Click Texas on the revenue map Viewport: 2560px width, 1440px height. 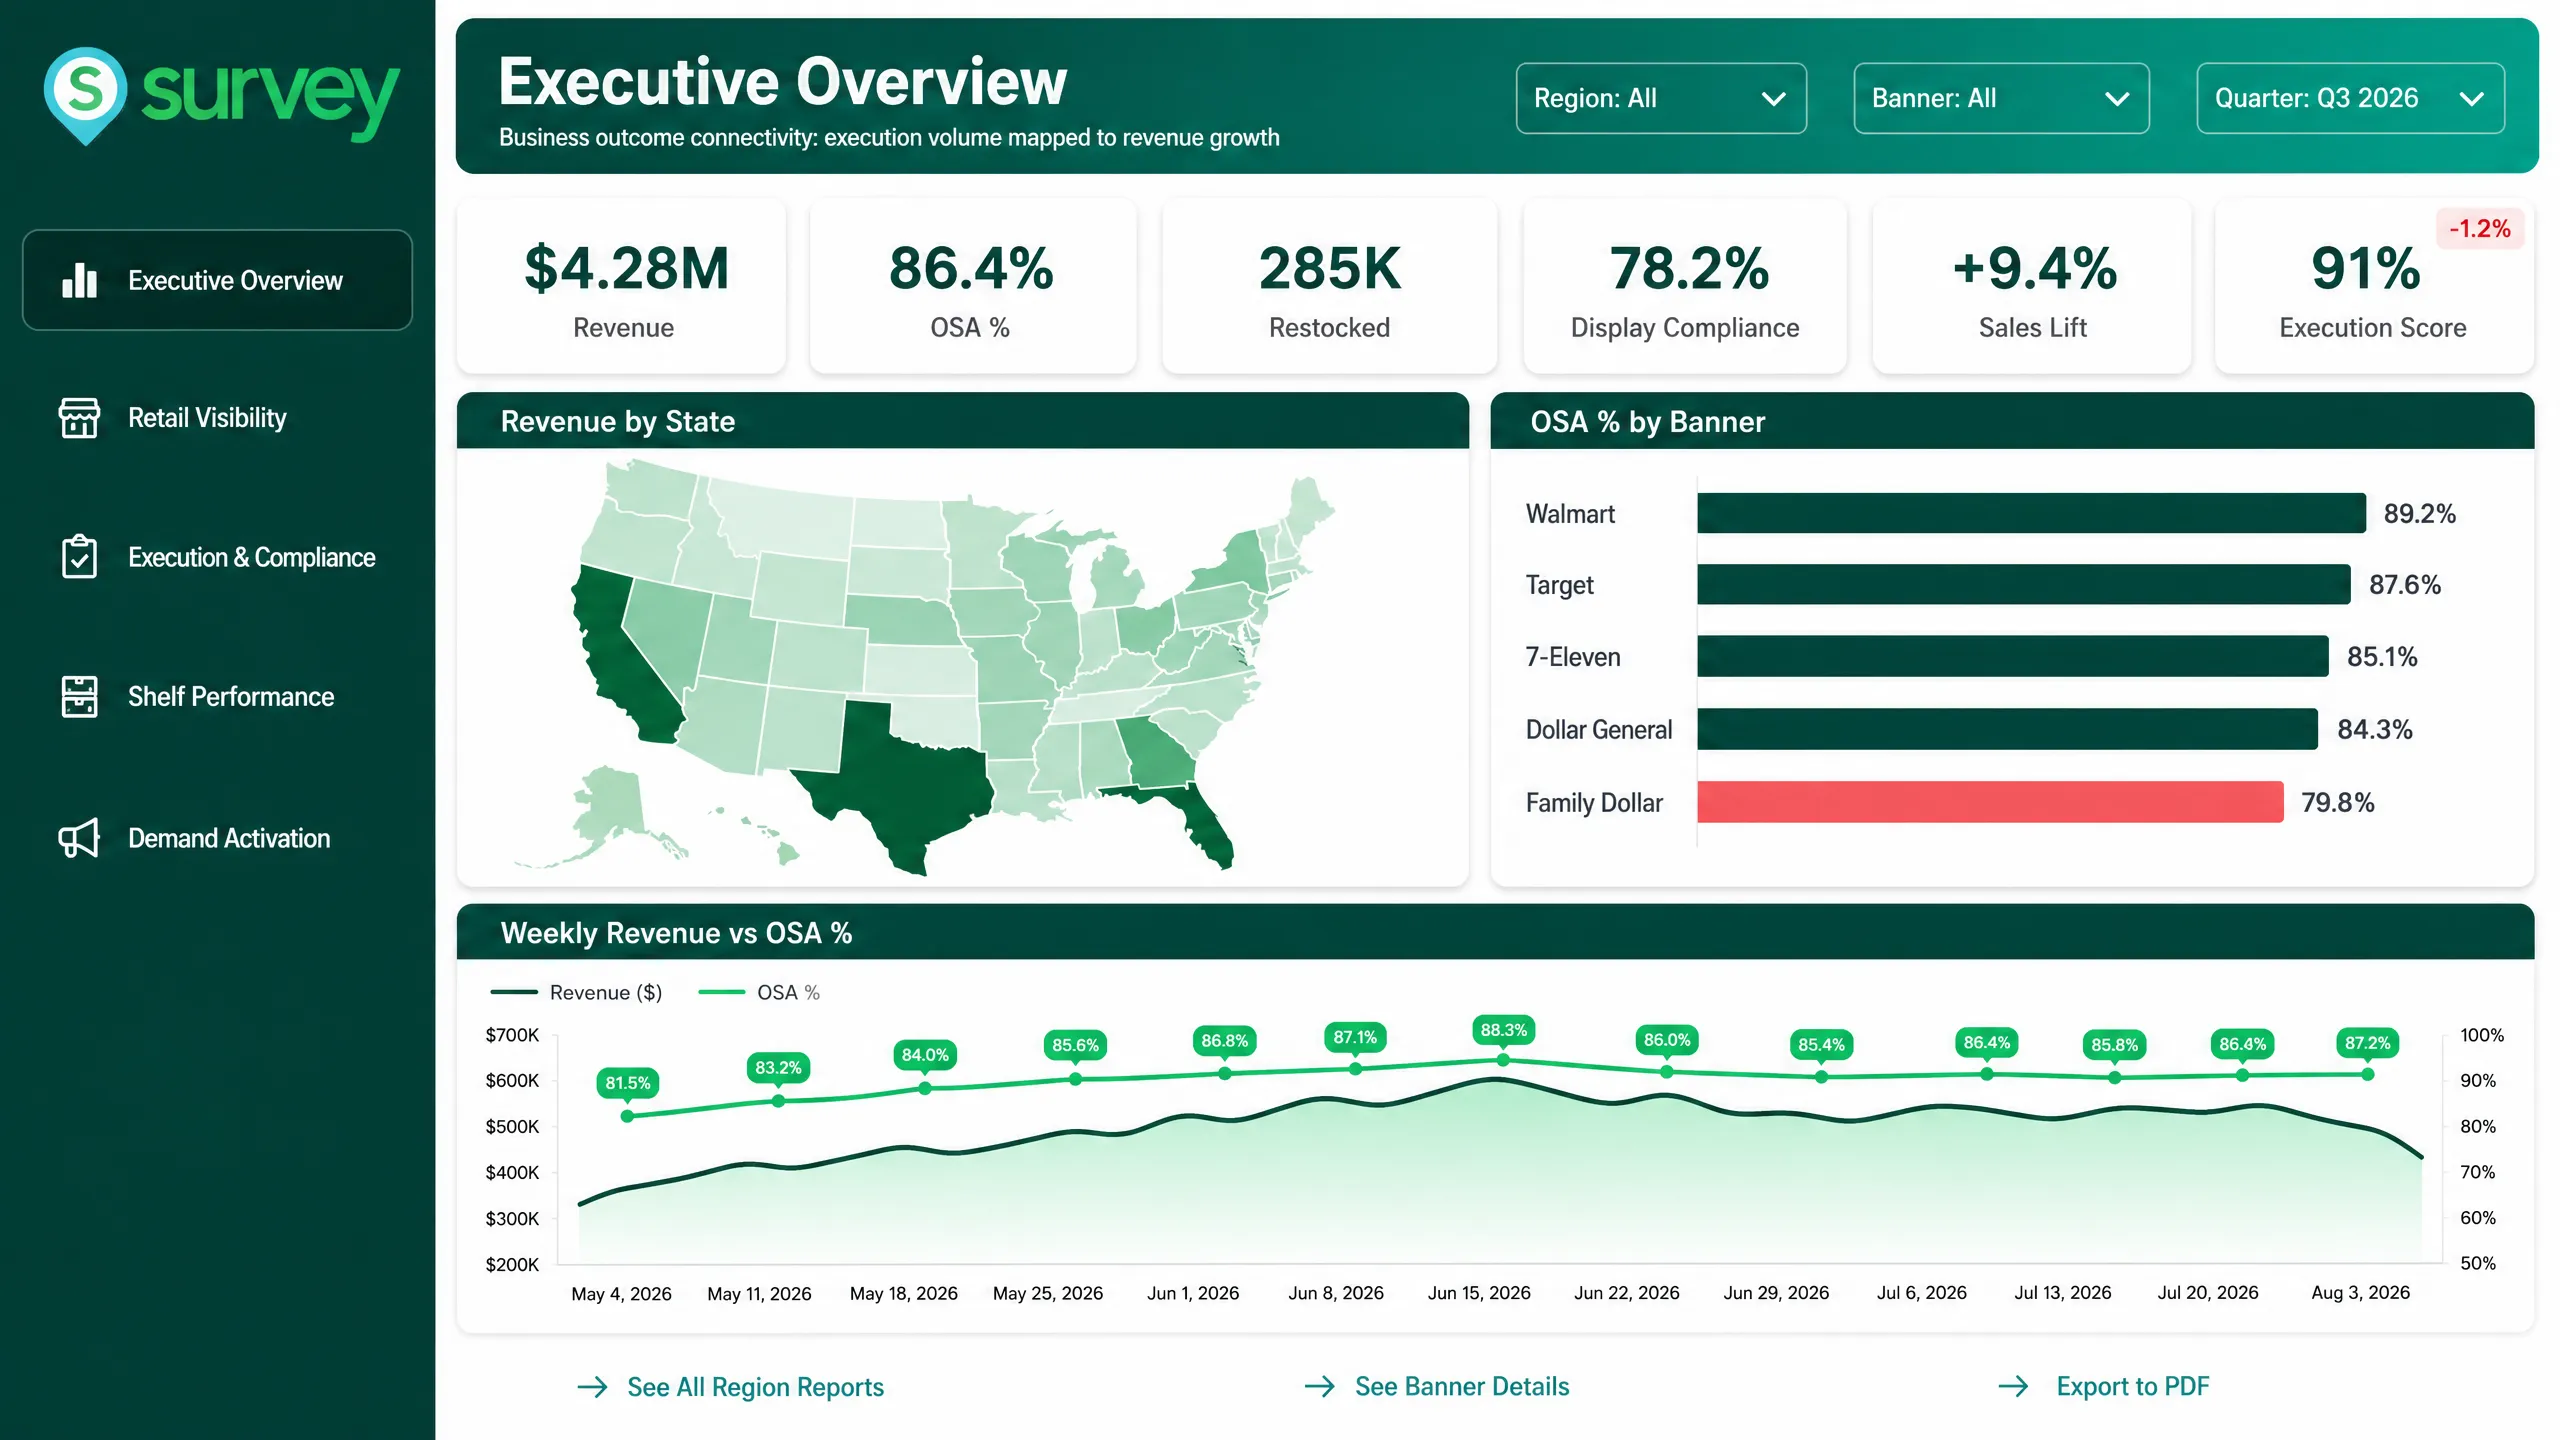[x=905, y=790]
